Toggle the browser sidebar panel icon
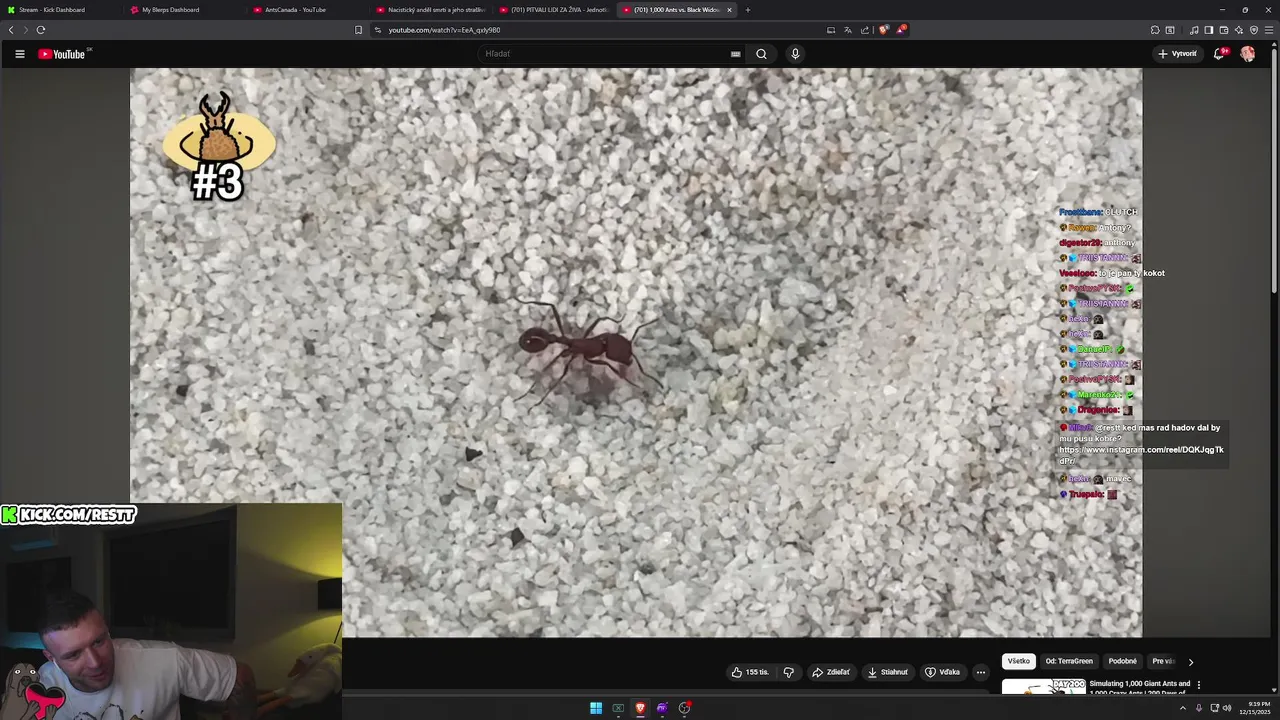The width and height of the screenshot is (1280, 720). tap(1208, 30)
